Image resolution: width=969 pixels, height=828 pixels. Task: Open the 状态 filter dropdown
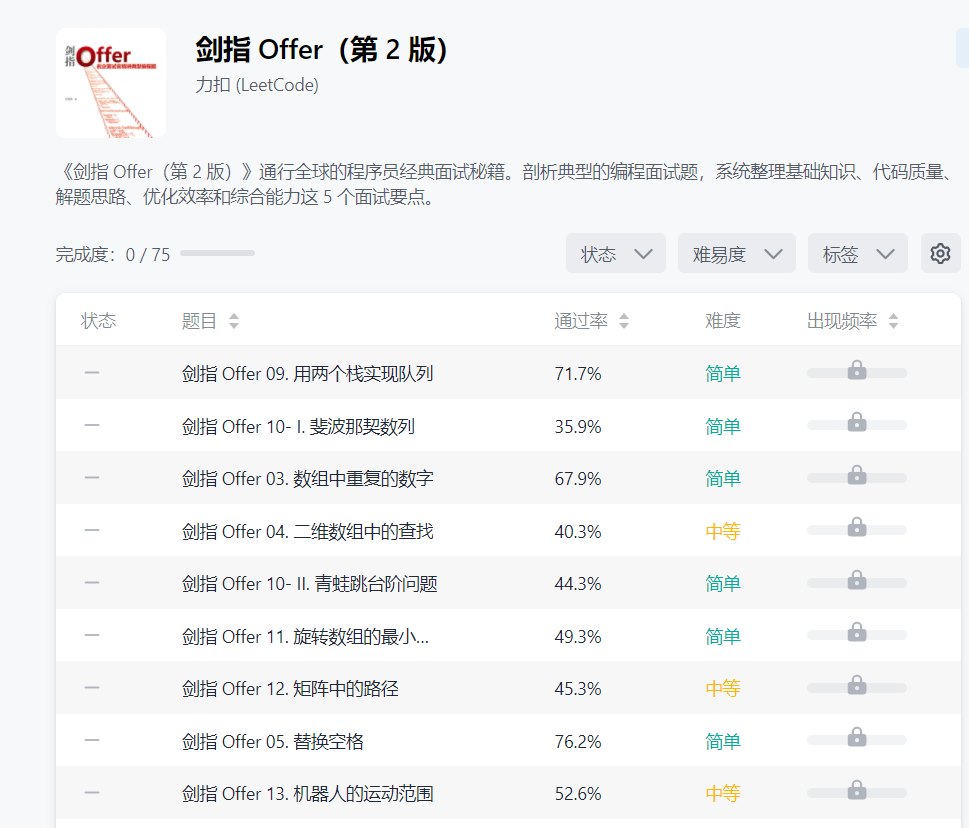(x=616, y=253)
